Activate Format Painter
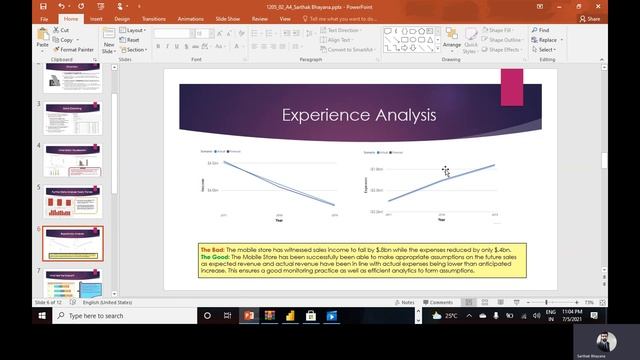This screenshot has height=360, width=640. point(73,49)
